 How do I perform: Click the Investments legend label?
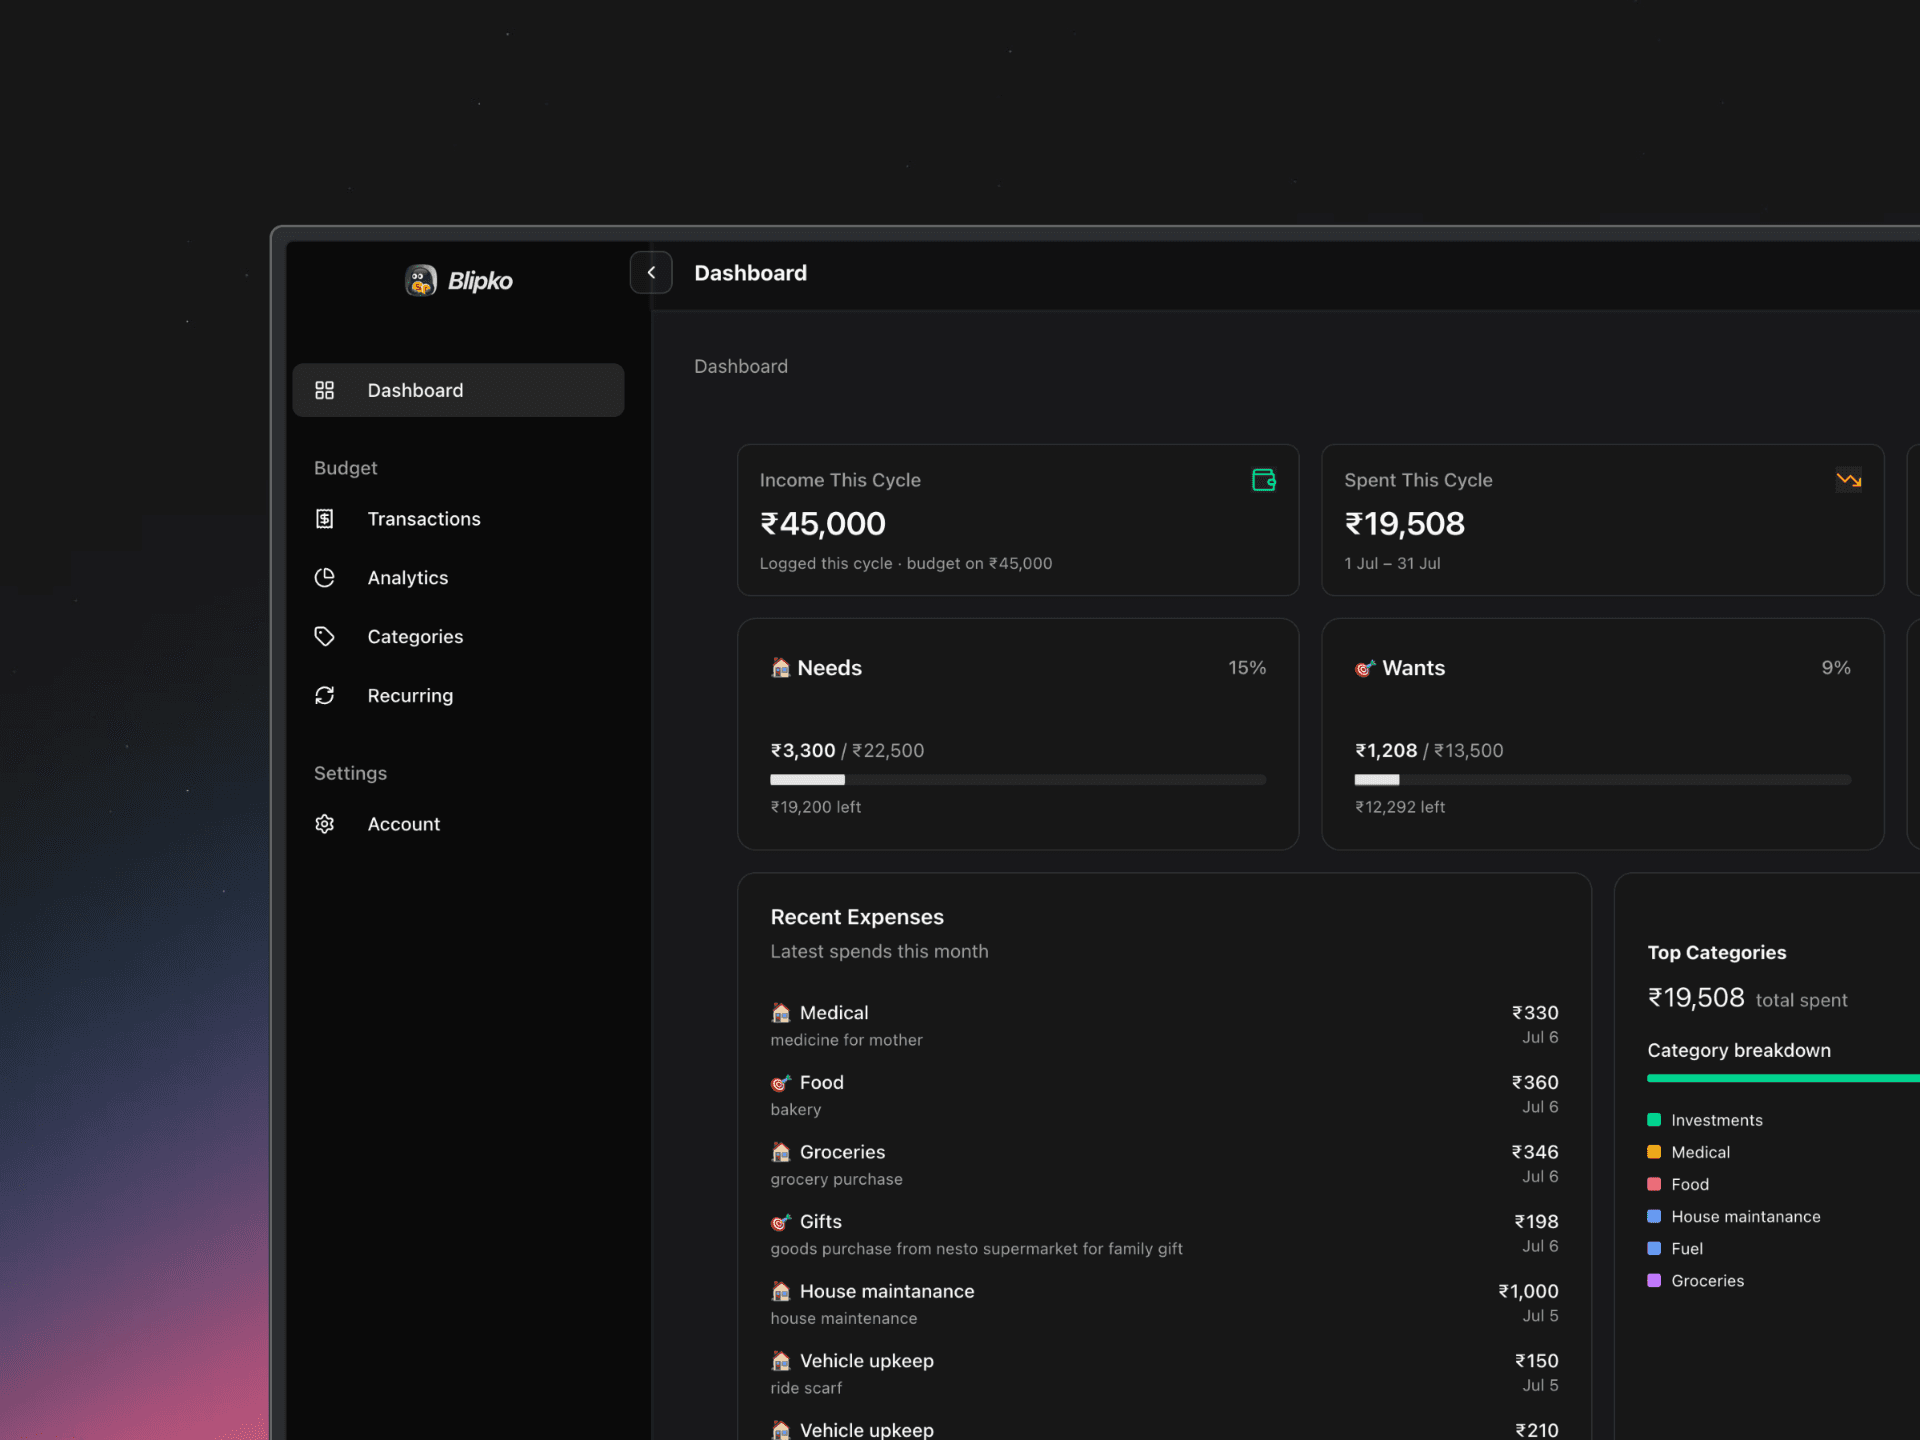[1717, 1120]
